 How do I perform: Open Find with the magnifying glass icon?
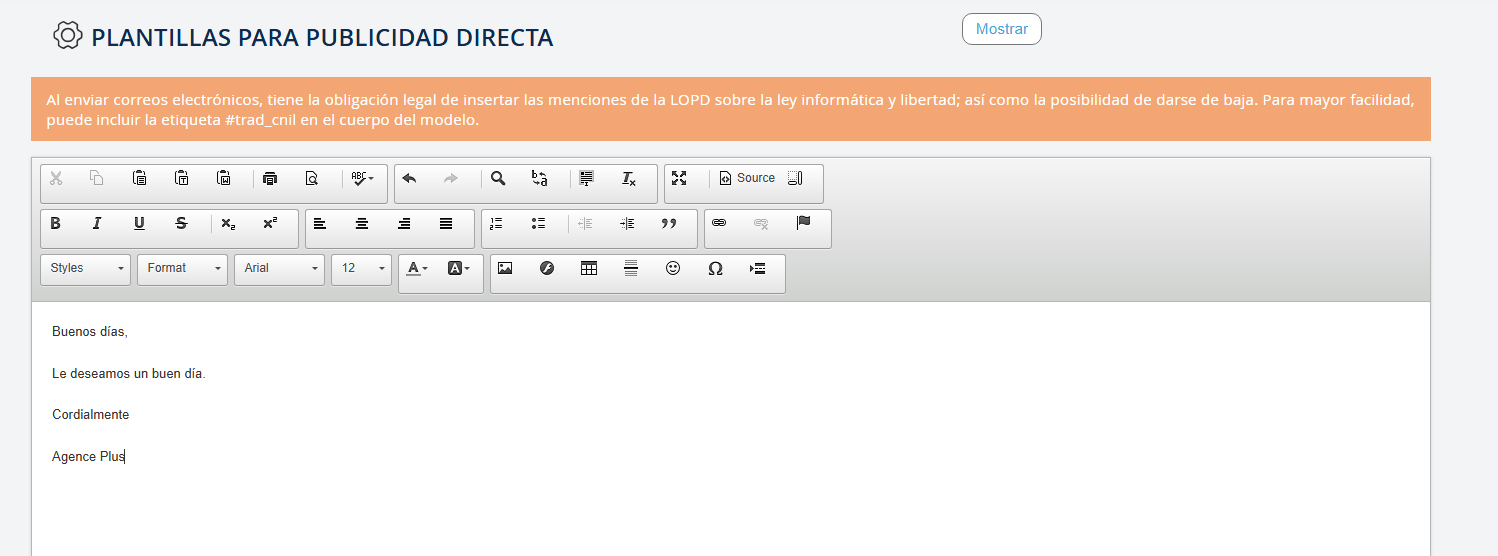(x=498, y=179)
